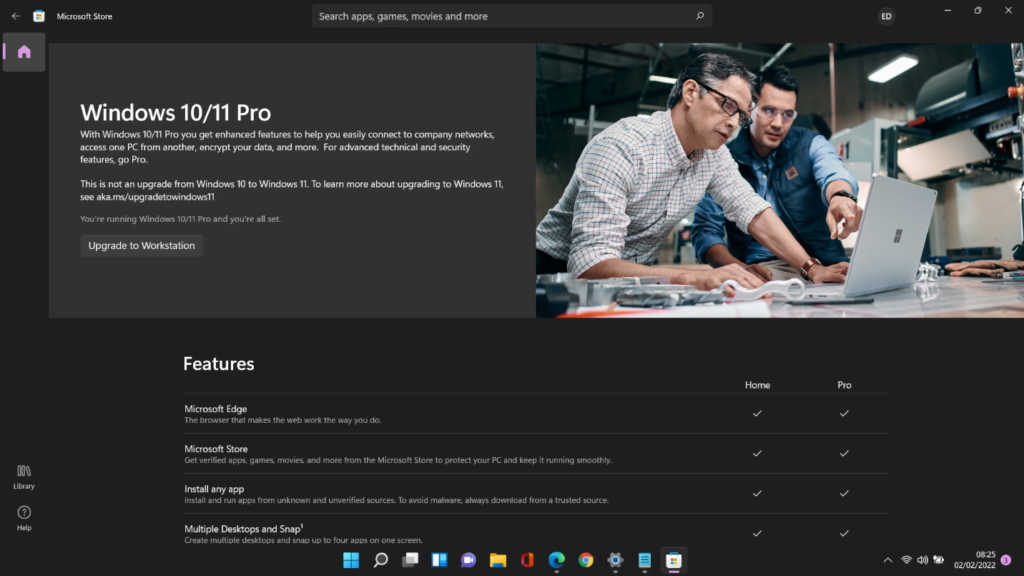Open the notification center badge in the taskbar
1024x576 pixels.
click(1006, 560)
